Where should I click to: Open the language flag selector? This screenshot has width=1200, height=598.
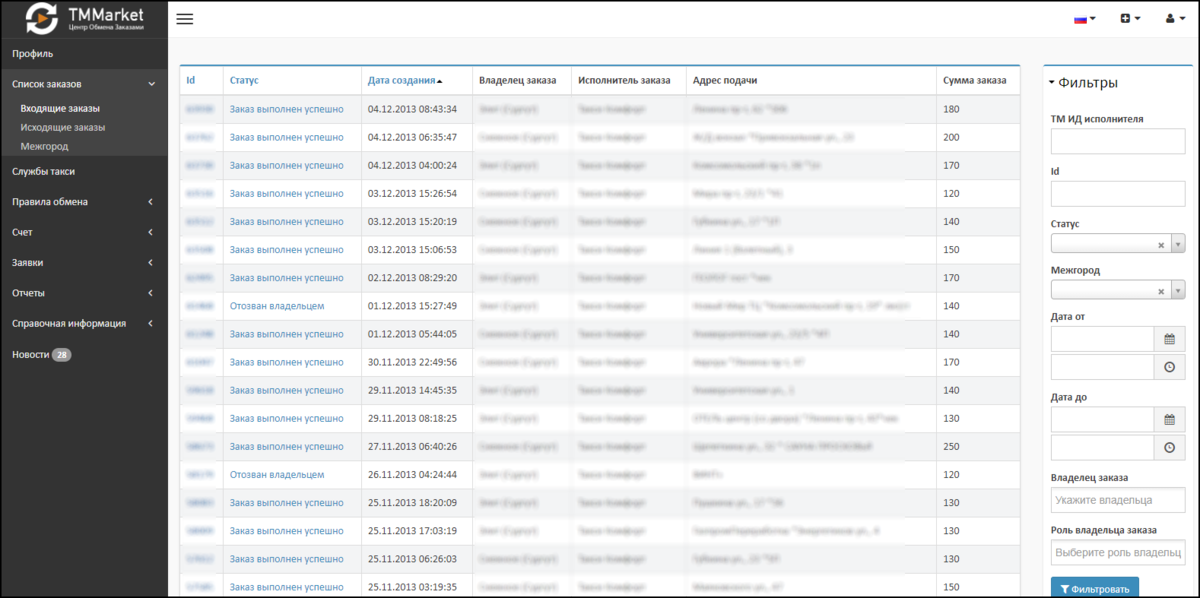(x=1085, y=19)
